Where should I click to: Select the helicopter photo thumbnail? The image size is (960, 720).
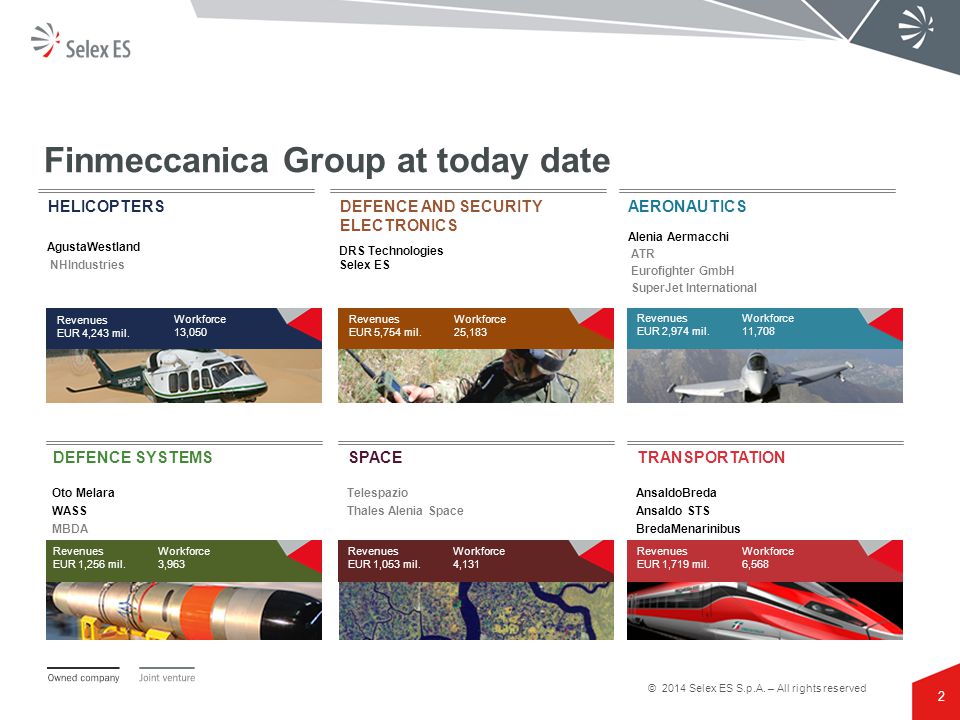click(x=184, y=376)
